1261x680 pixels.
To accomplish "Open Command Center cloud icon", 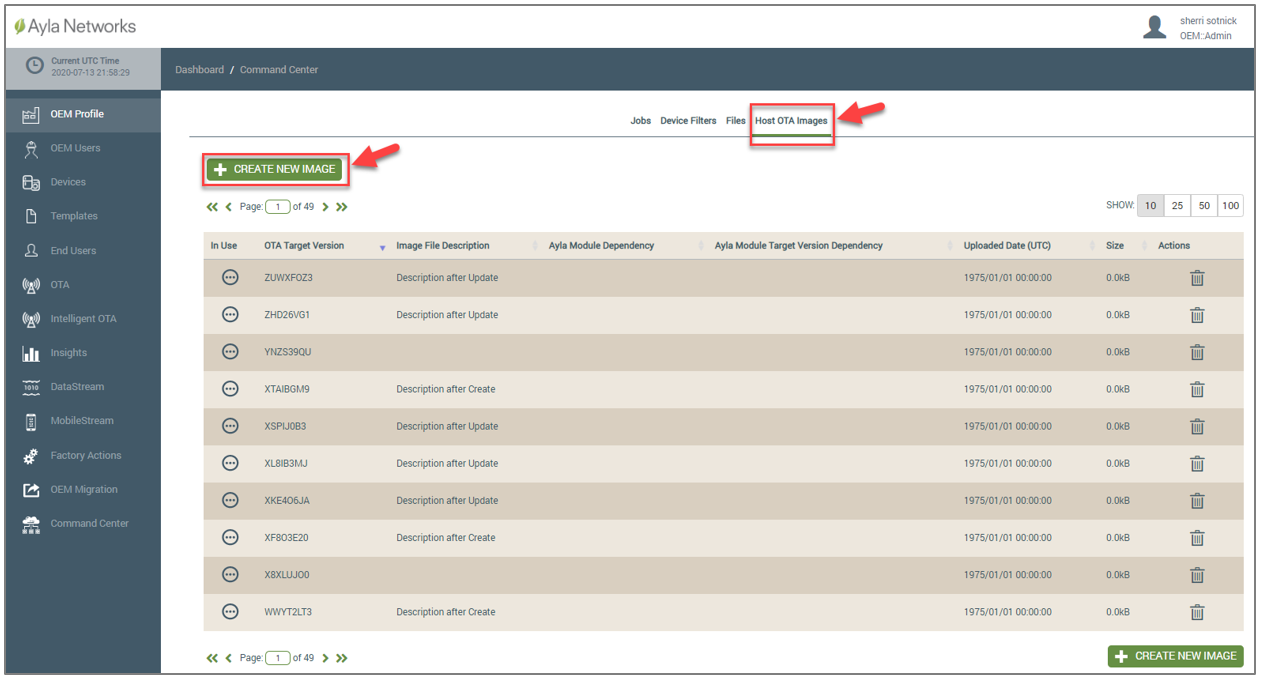I will point(31,524).
